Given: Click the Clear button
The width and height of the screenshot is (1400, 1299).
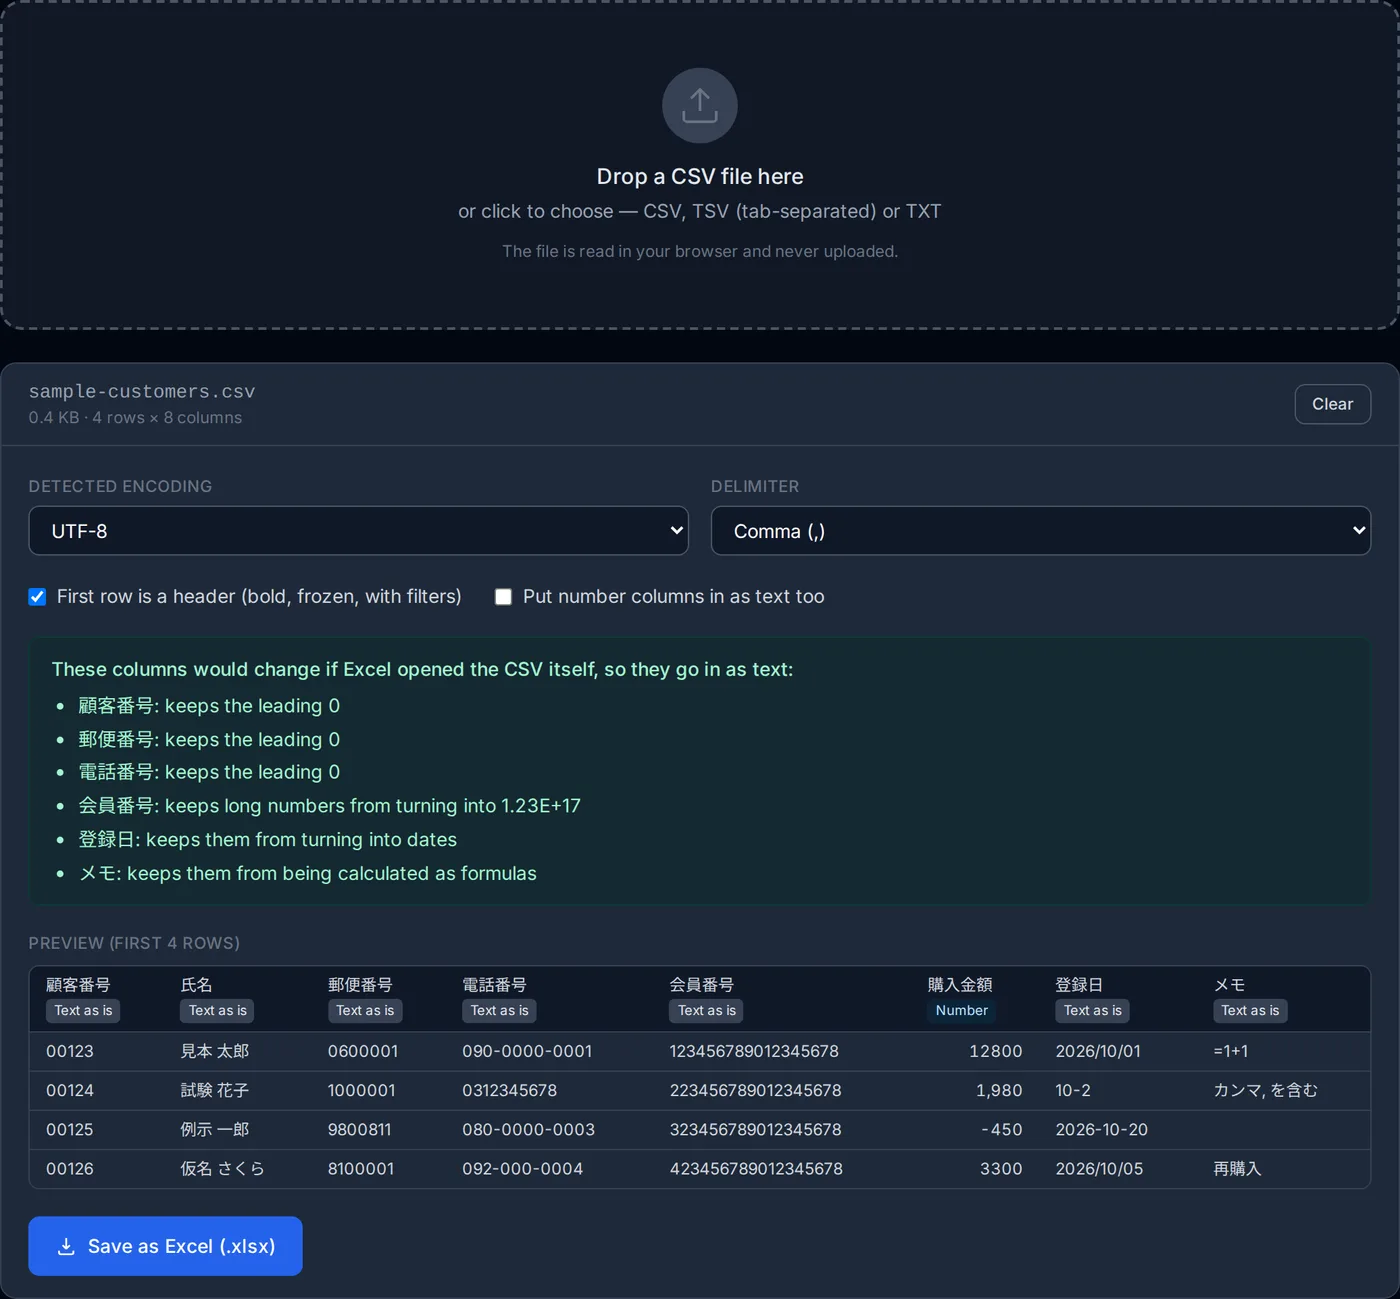Looking at the screenshot, I should pos(1332,404).
